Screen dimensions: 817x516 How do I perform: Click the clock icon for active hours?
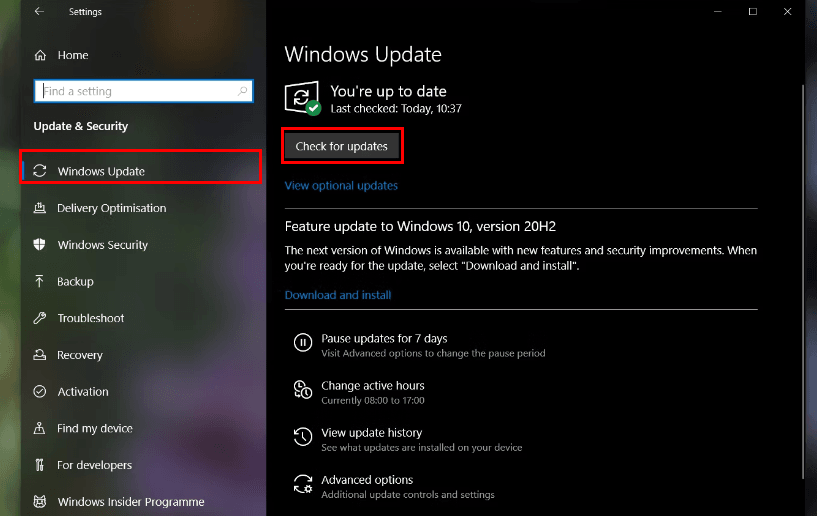[x=303, y=389]
